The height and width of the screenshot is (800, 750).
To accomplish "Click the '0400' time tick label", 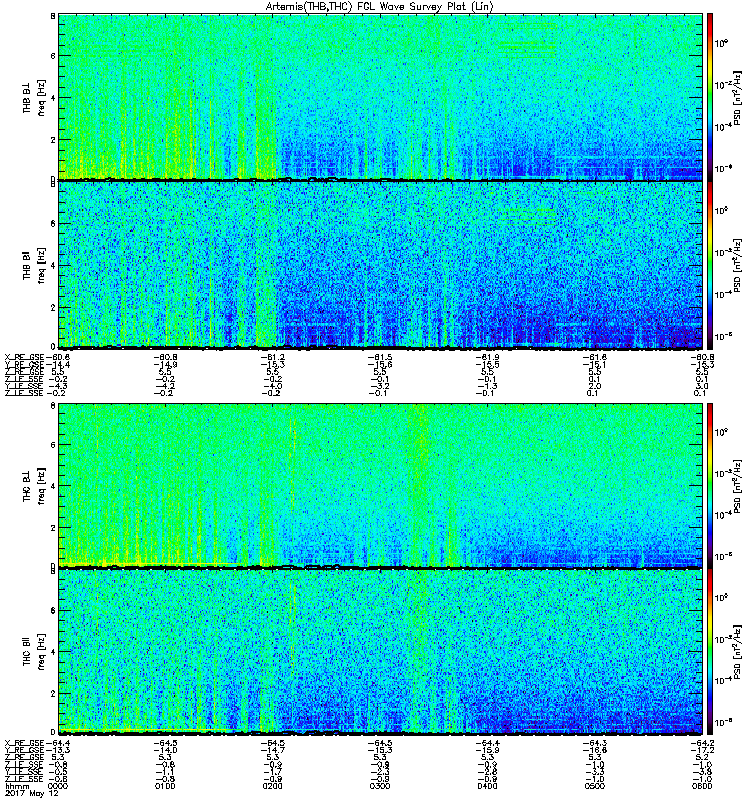I will pos(487,786).
